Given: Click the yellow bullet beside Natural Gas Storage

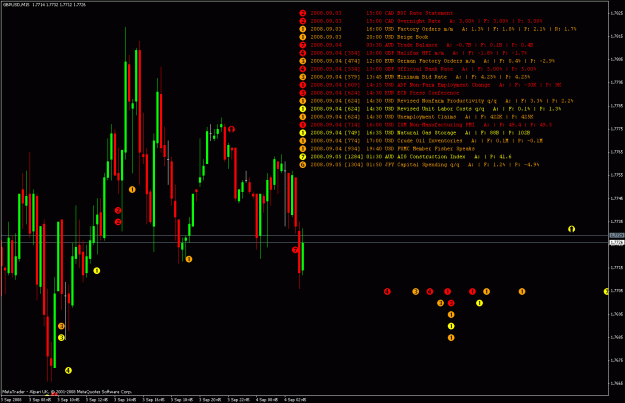Looking at the screenshot, I should (303, 133).
